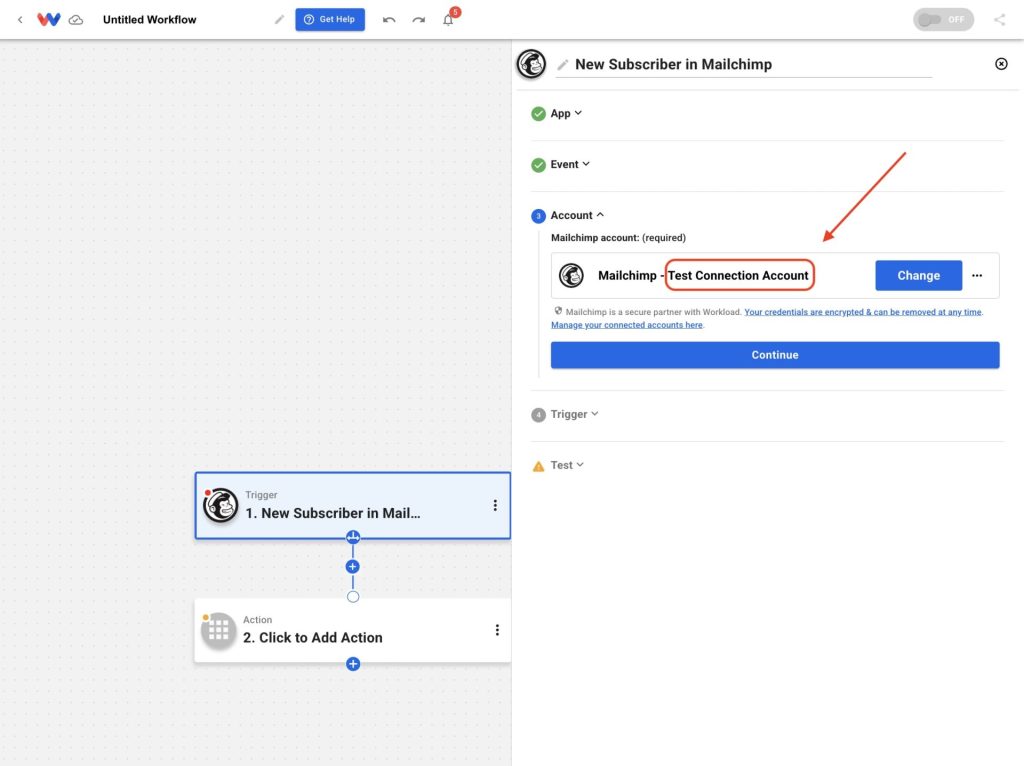Image resolution: width=1024 pixels, height=766 pixels.
Task: Click the app grid icon on action node
Action: click(218, 630)
